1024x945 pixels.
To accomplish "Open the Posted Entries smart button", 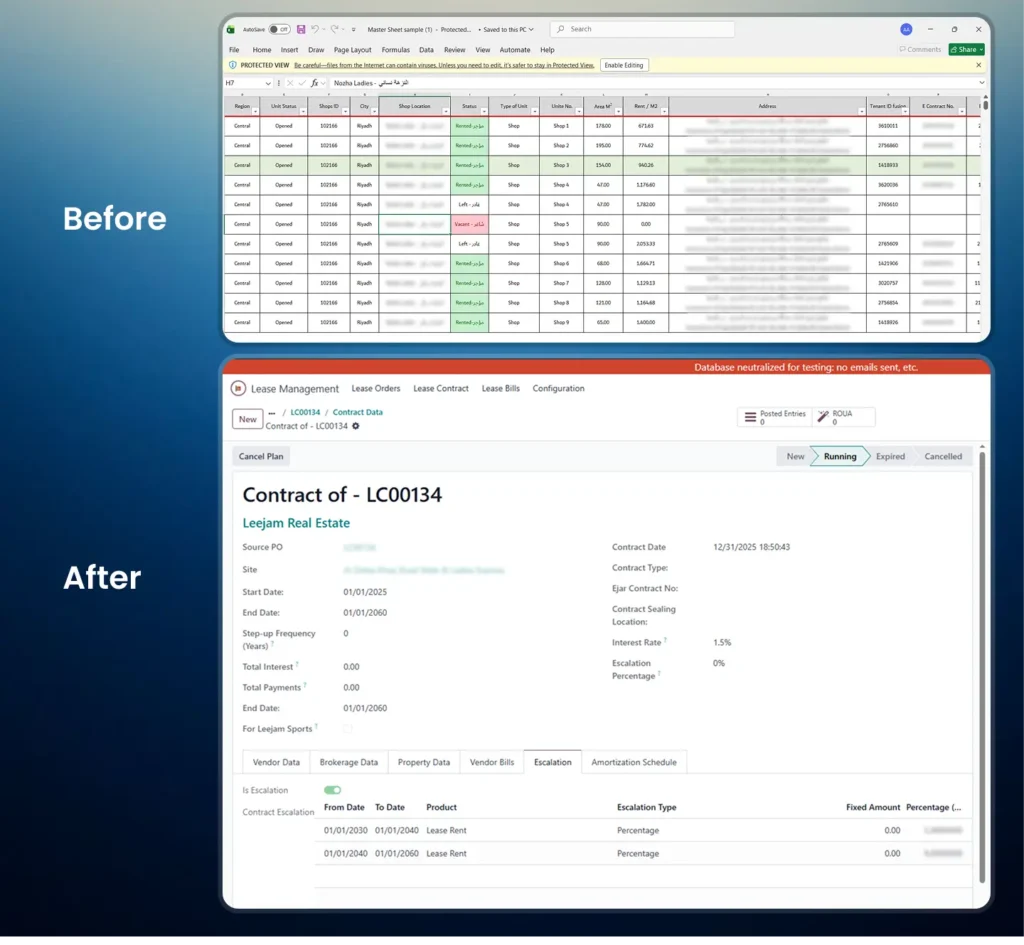I will [x=775, y=417].
